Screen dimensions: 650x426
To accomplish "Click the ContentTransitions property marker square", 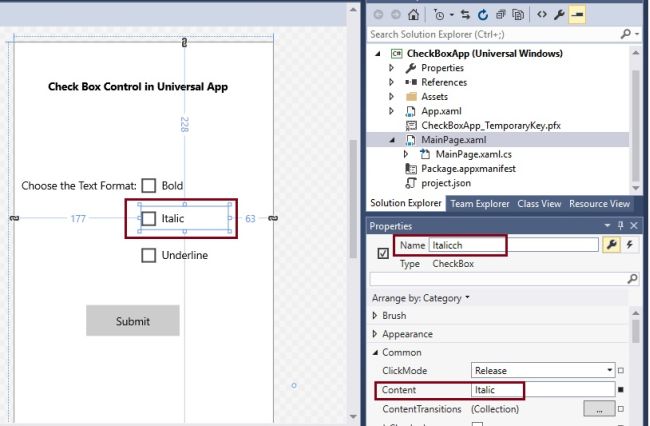I will tap(621, 409).
